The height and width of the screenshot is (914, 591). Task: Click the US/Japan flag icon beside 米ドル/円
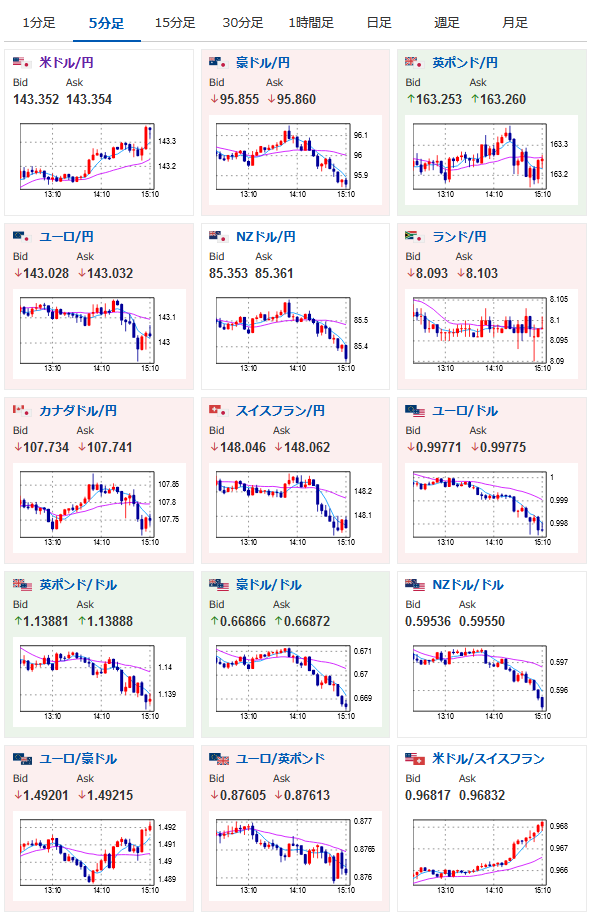click(22, 62)
